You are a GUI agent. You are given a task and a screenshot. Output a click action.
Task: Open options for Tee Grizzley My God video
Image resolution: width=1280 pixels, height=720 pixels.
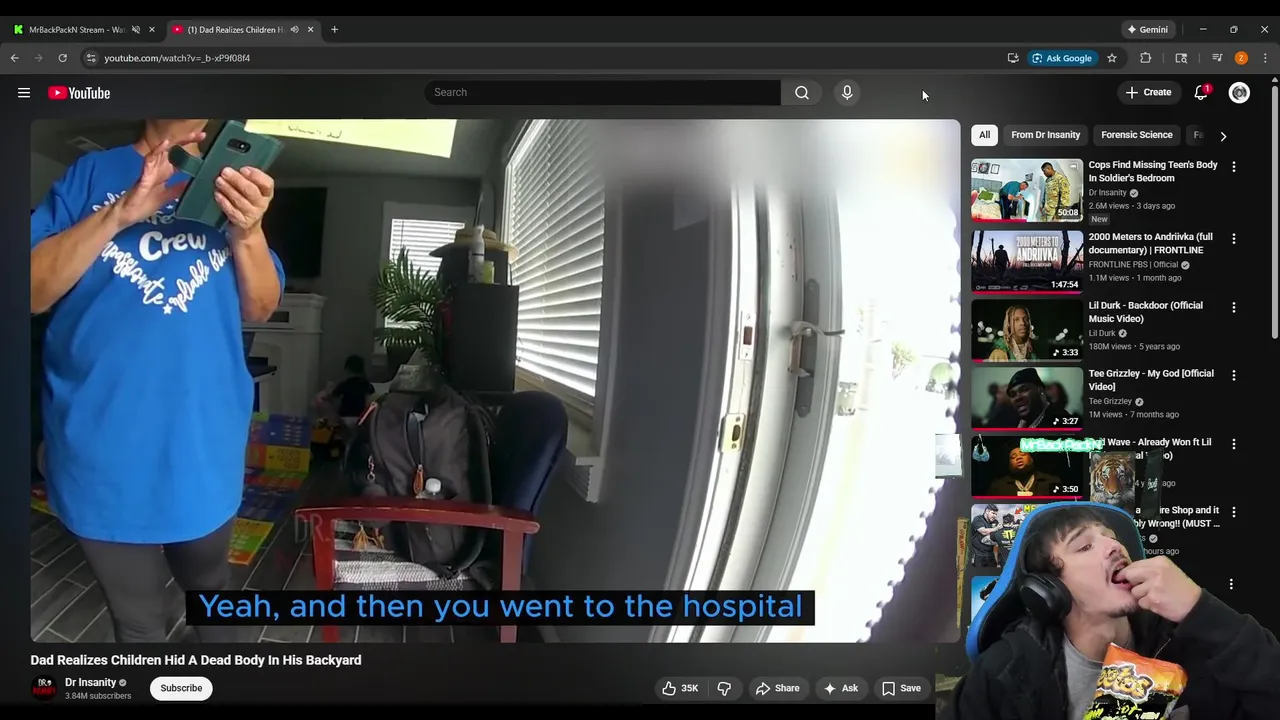click(x=1233, y=375)
